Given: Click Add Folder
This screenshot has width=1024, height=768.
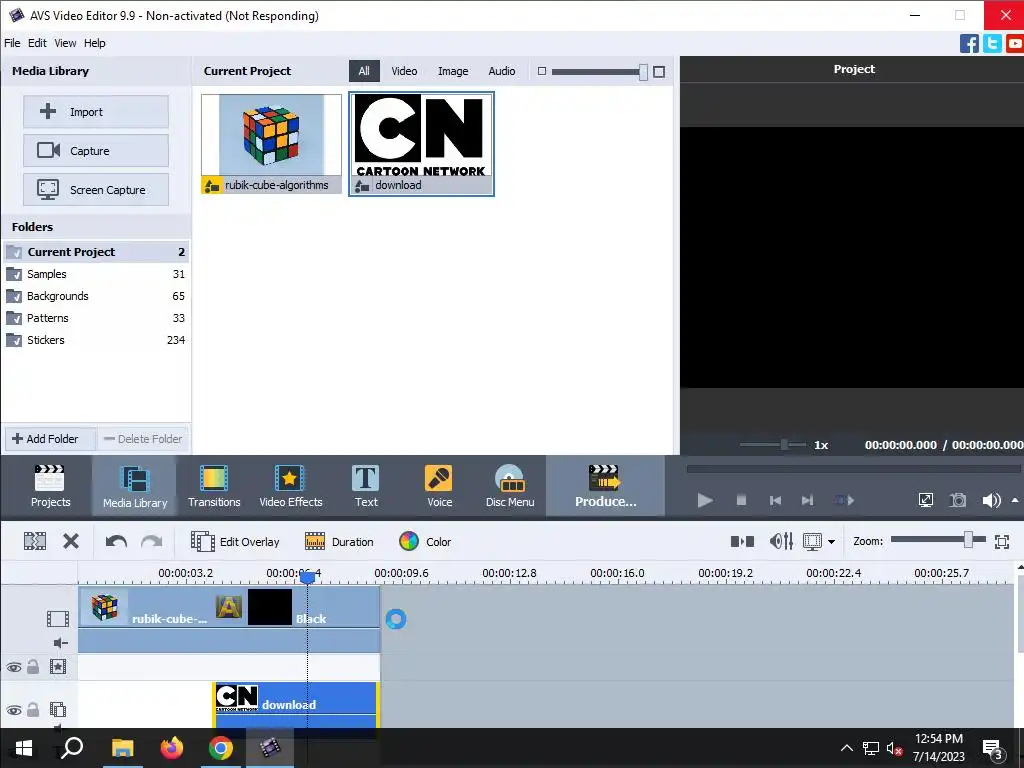Looking at the screenshot, I should [50, 439].
